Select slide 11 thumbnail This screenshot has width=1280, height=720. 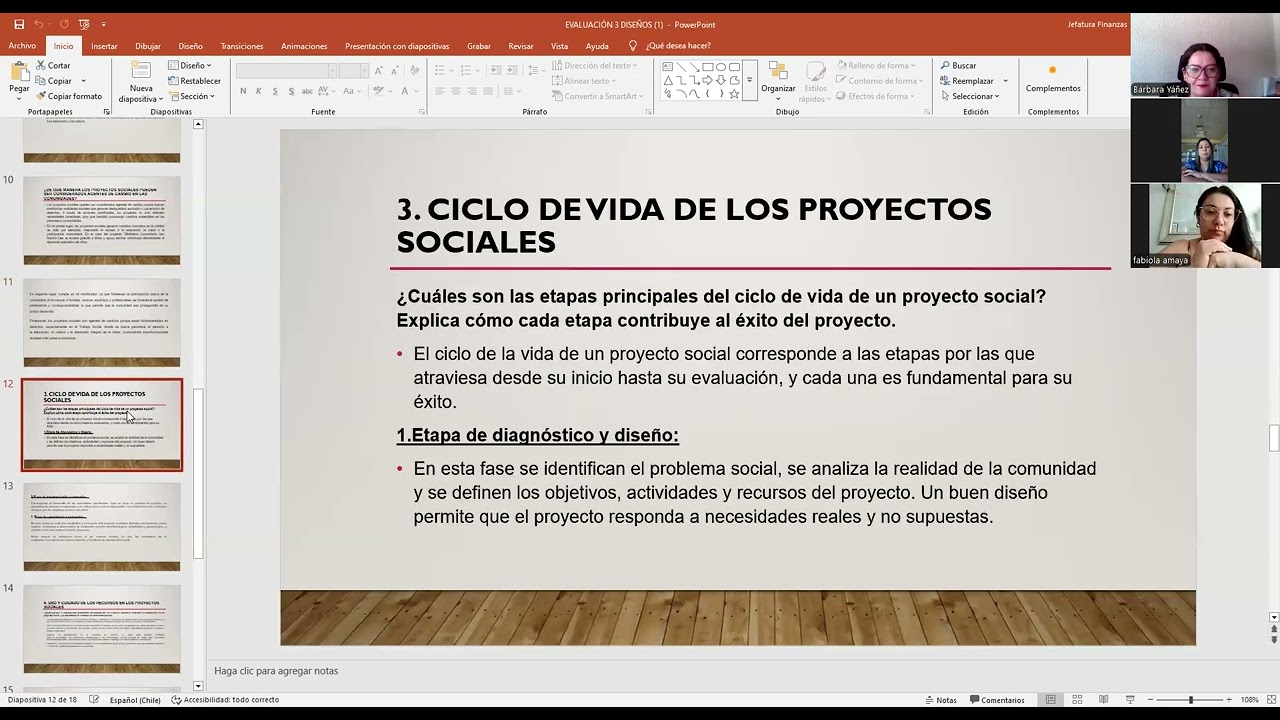pyautogui.click(x=102, y=322)
